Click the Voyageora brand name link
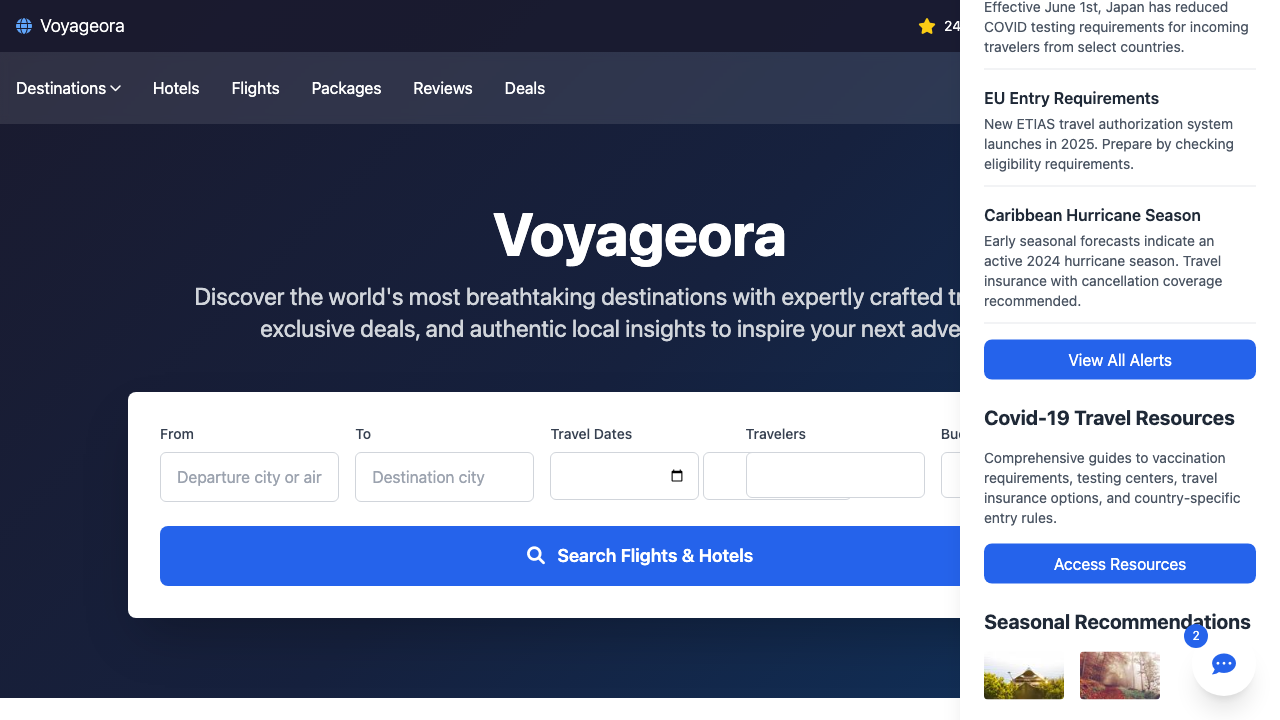The height and width of the screenshot is (720, 1280). pyautogui.click(x=82, y=26)
